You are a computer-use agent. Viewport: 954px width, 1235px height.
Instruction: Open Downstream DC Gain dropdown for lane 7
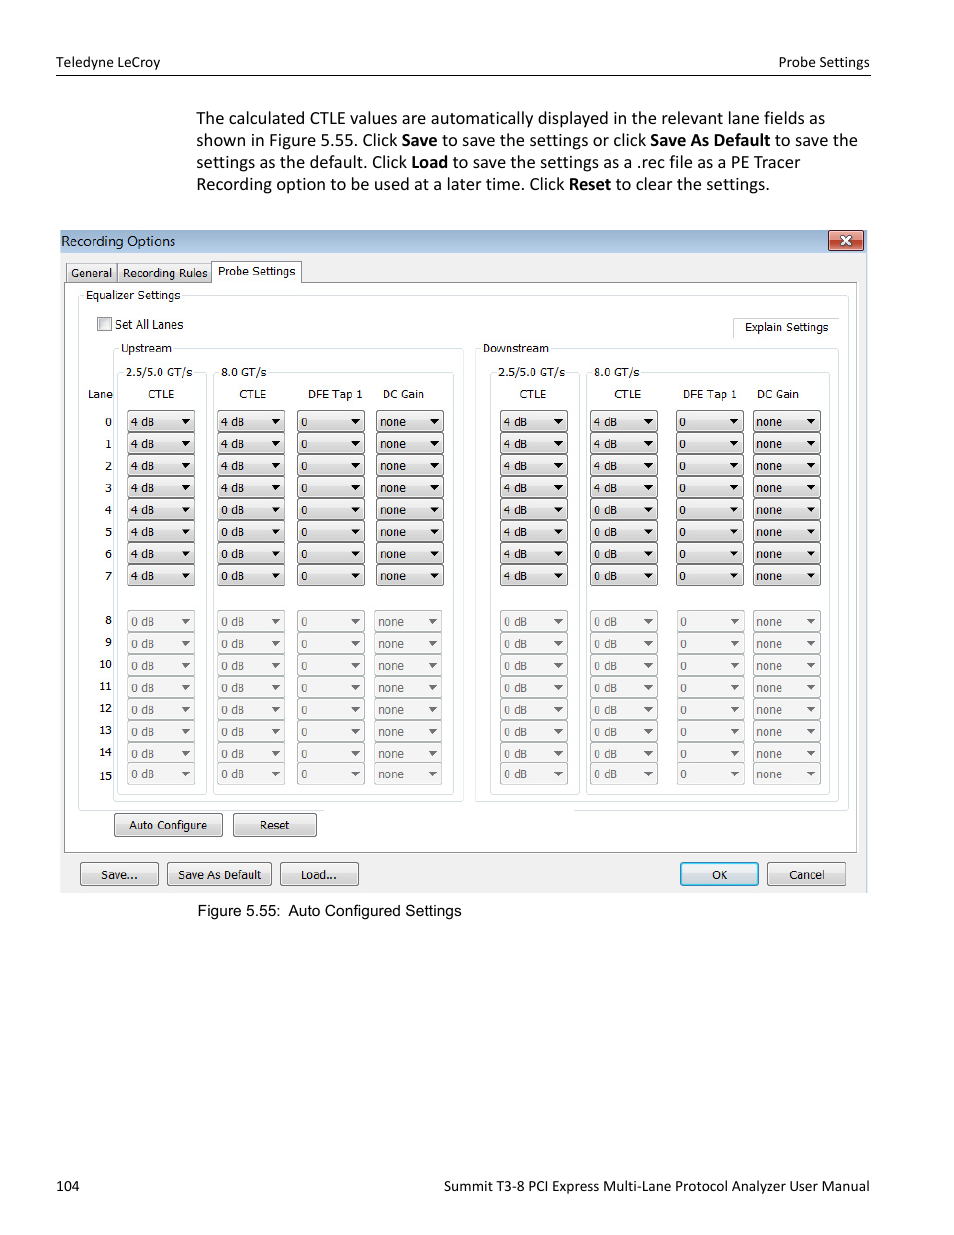tap(787, 576)
